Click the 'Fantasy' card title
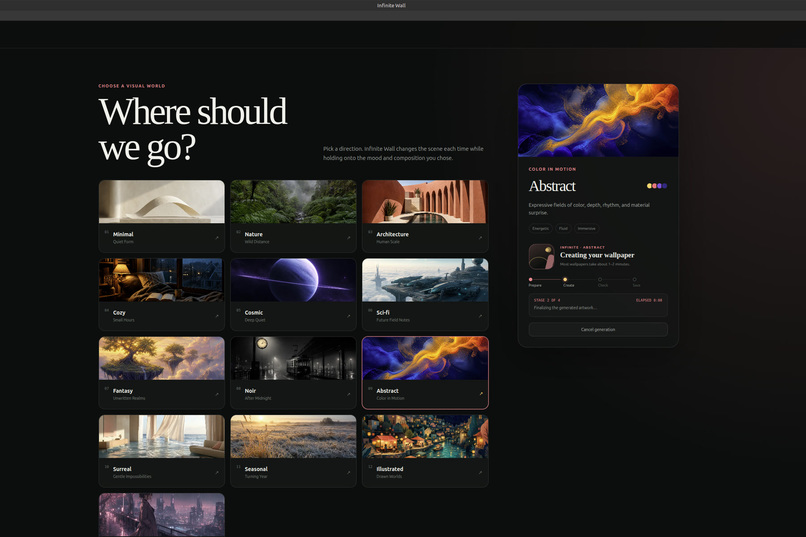The height and width of the screenshot is (537, 806). coord(123,391)
